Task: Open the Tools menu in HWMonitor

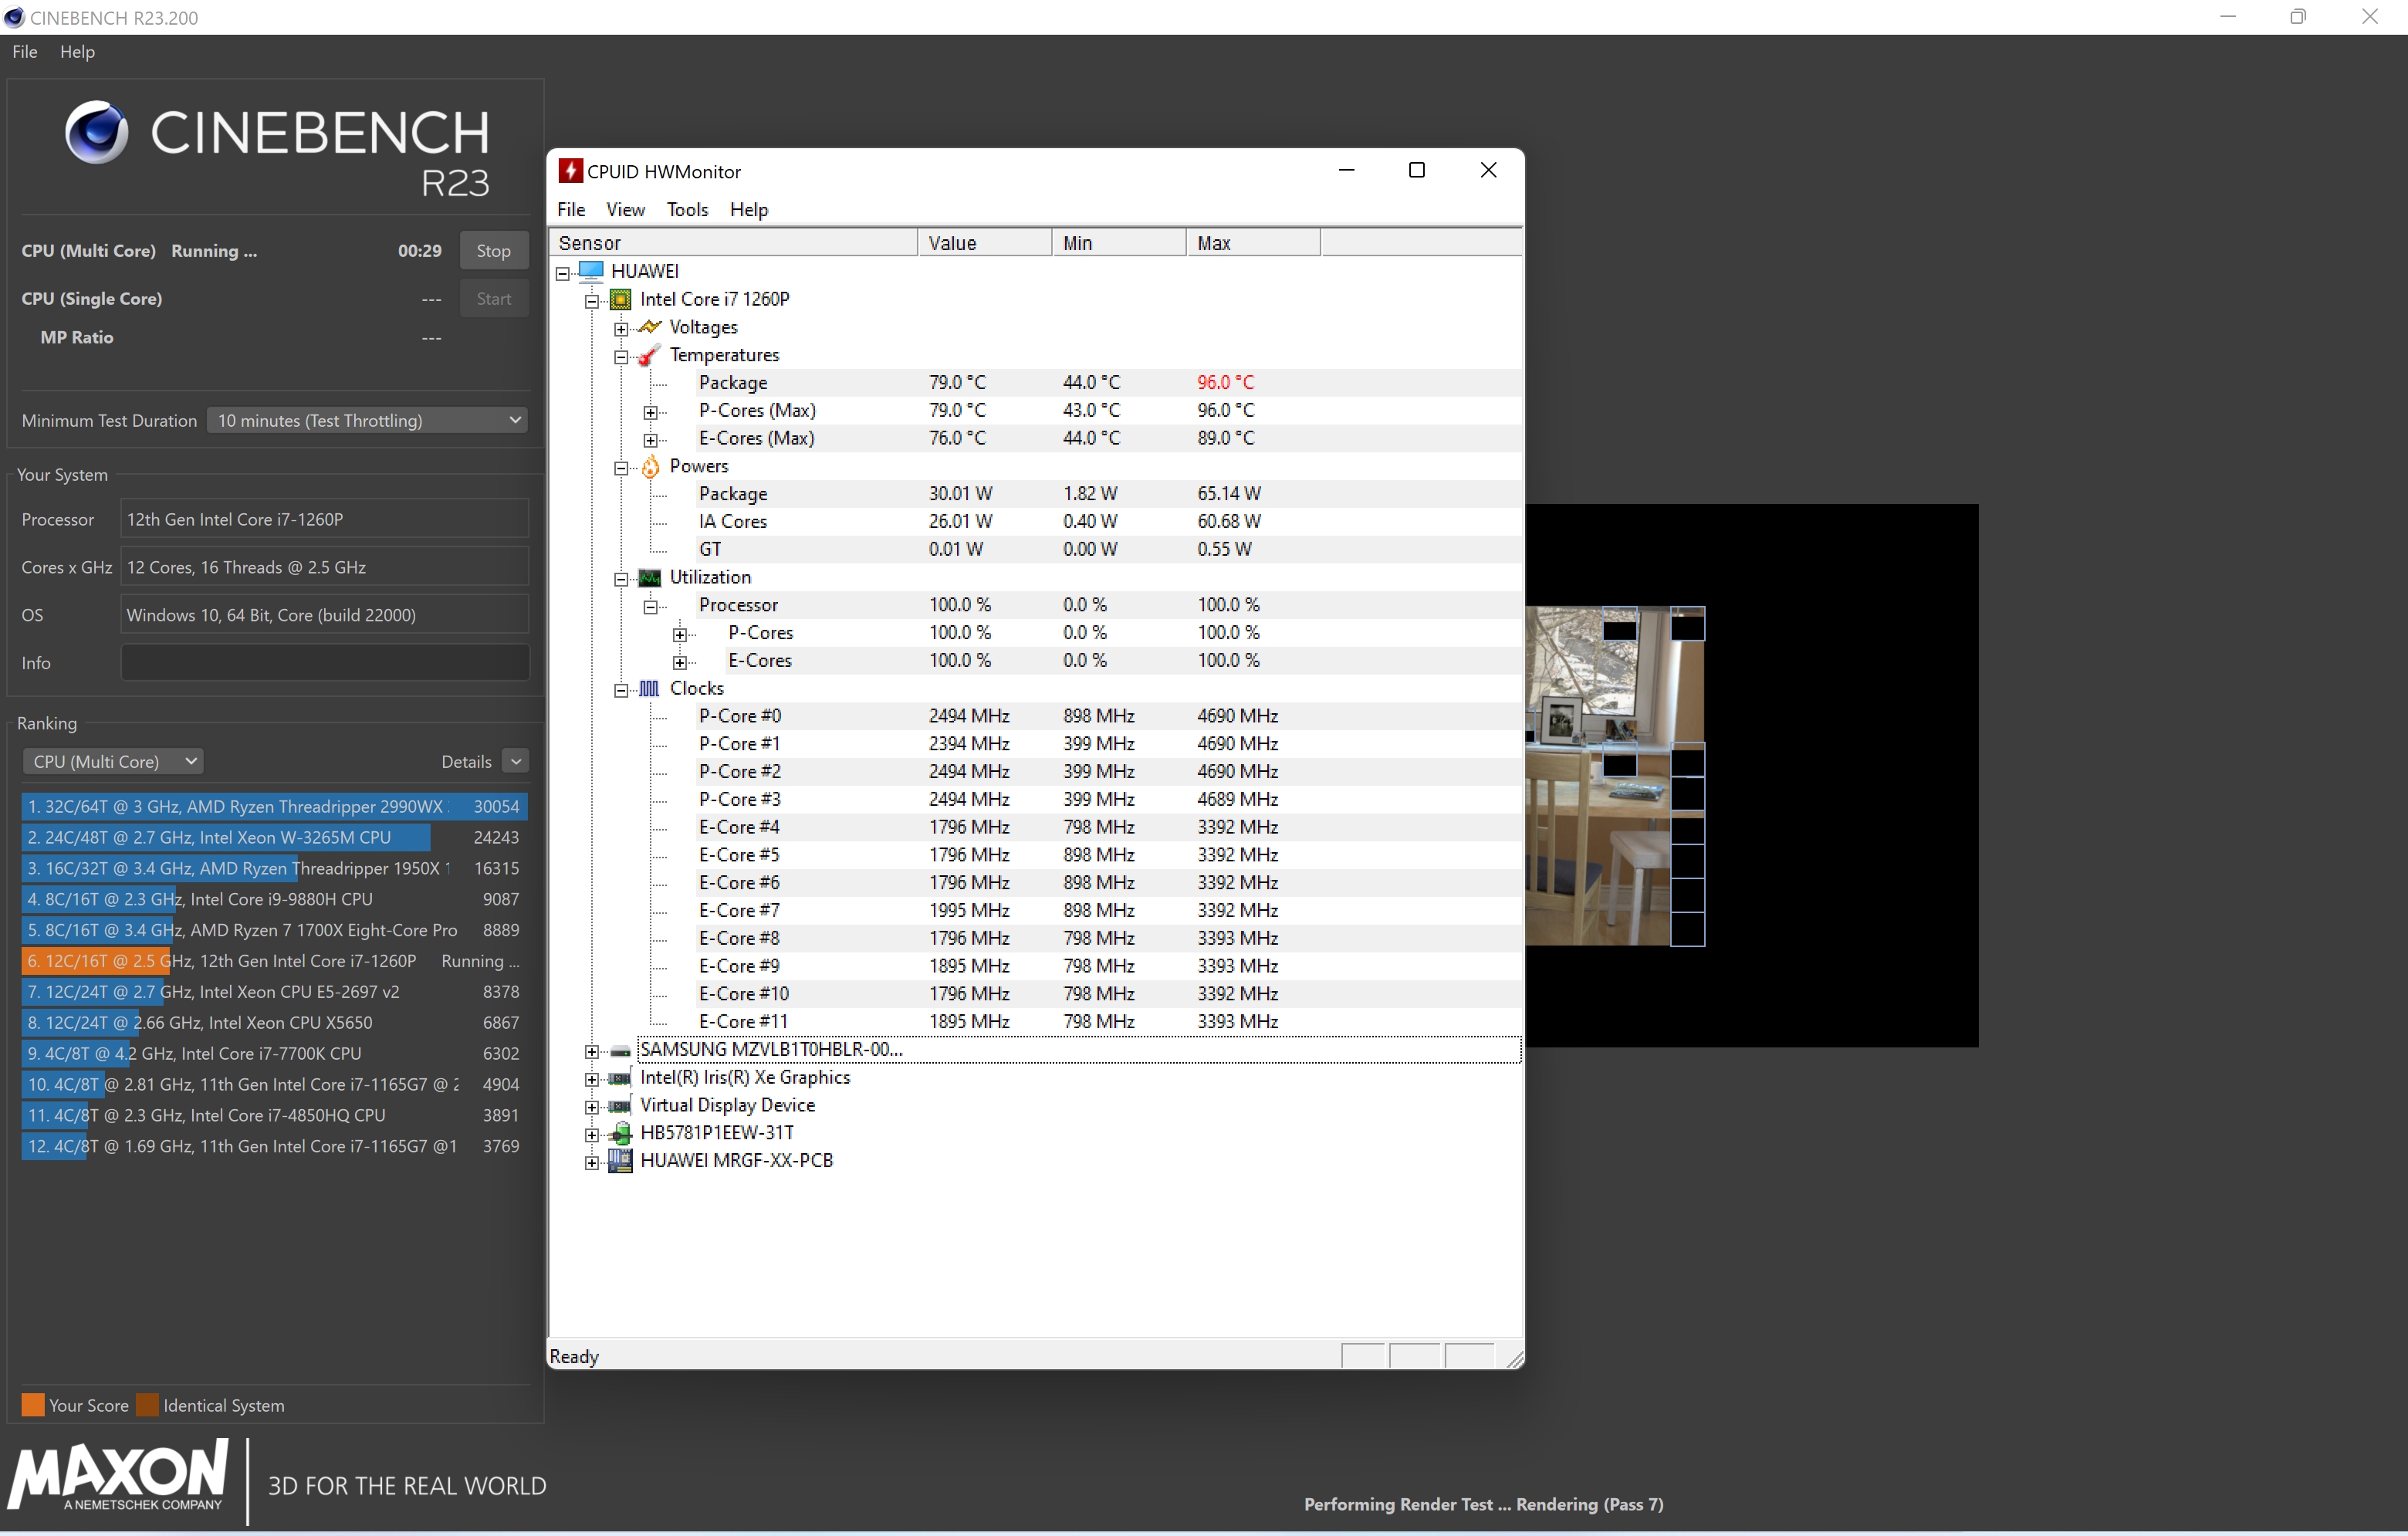Action: (687, 209)
